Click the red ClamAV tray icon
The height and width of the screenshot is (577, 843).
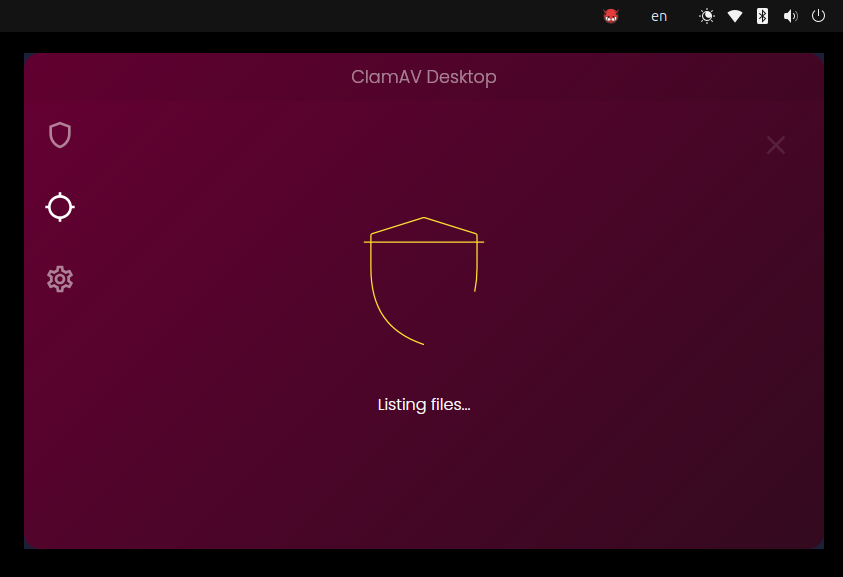click(x=611, y=16)
